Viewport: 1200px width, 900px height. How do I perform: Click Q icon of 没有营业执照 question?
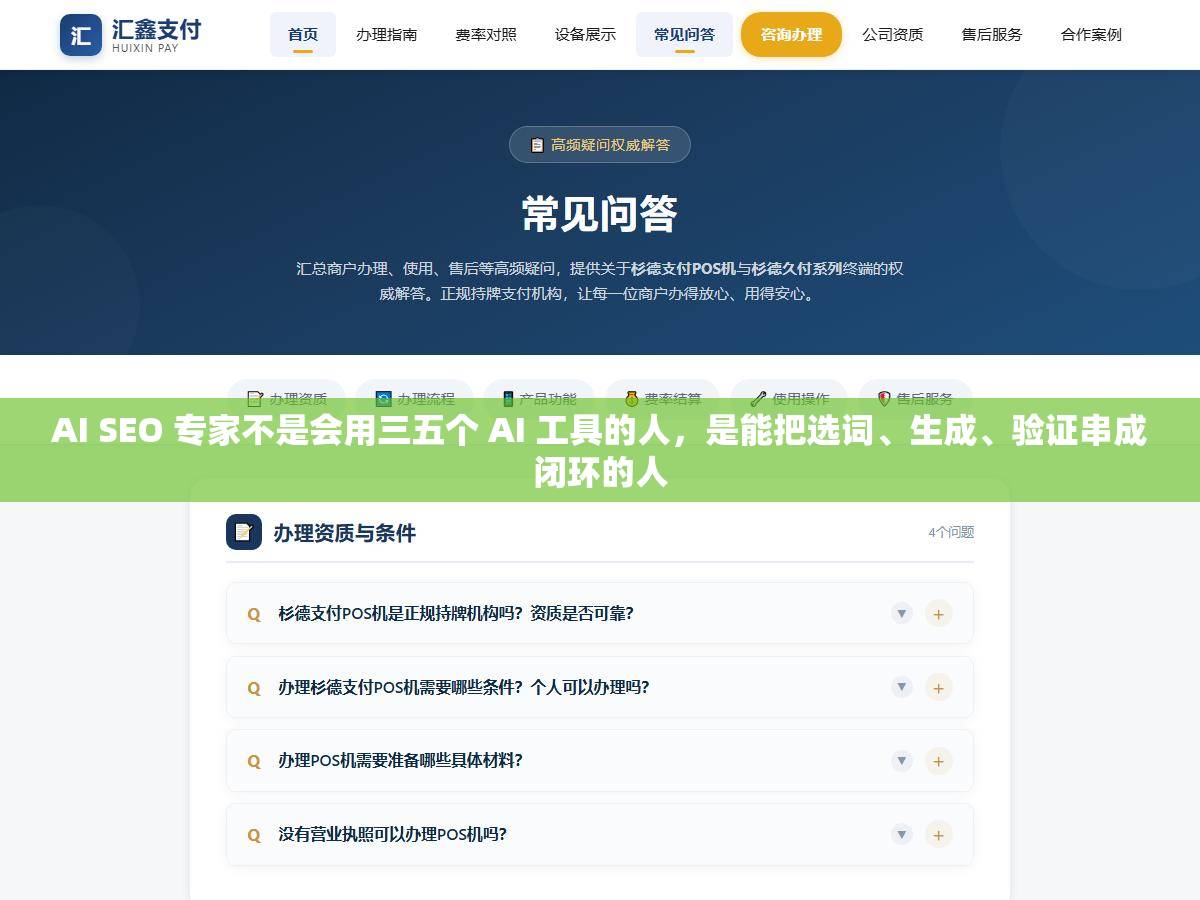[x=254, y=835]
